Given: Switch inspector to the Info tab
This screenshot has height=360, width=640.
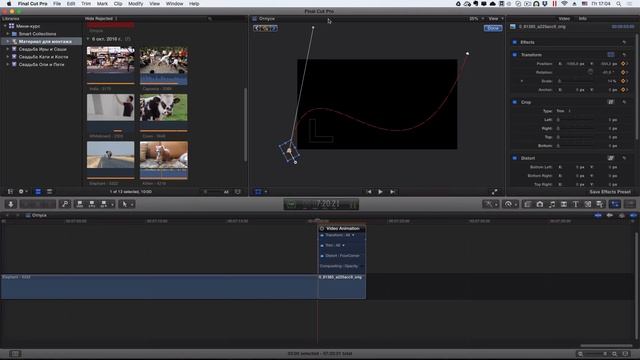Looking at the screenshot, I should (582, 19).
